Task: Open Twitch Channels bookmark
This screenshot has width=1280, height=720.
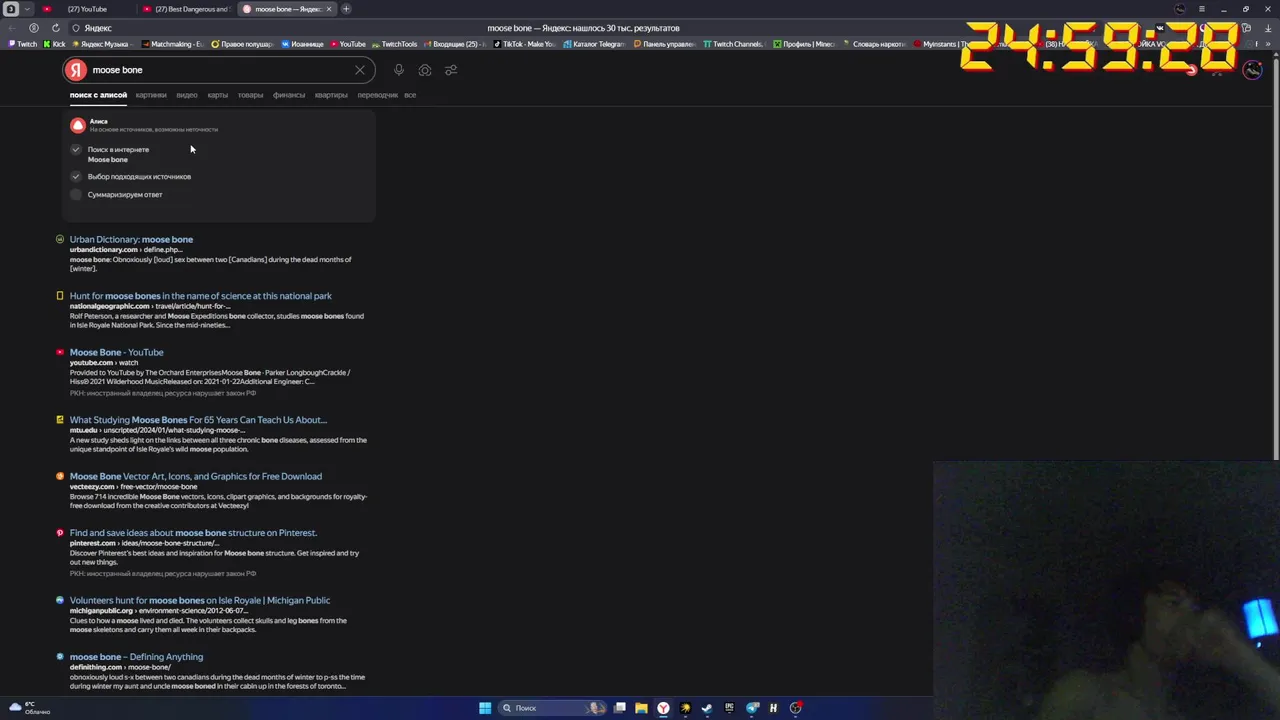Action: (x=733, y=44)
